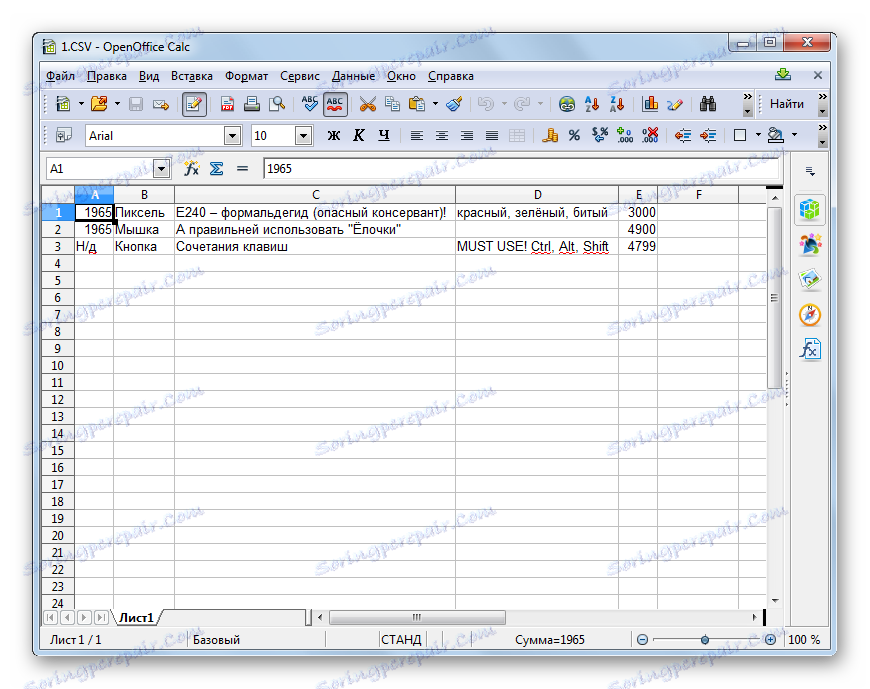Click the Print printer icon
The image size is (870, 689).
(251, 104)
